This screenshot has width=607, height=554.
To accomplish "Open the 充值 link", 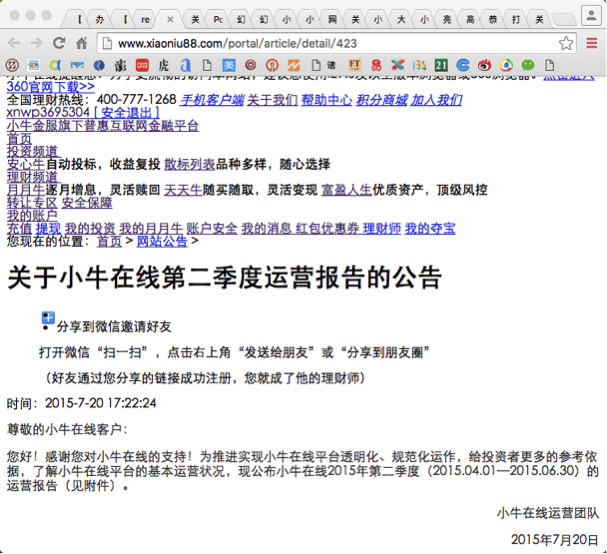I will click(x=19, y=228).
